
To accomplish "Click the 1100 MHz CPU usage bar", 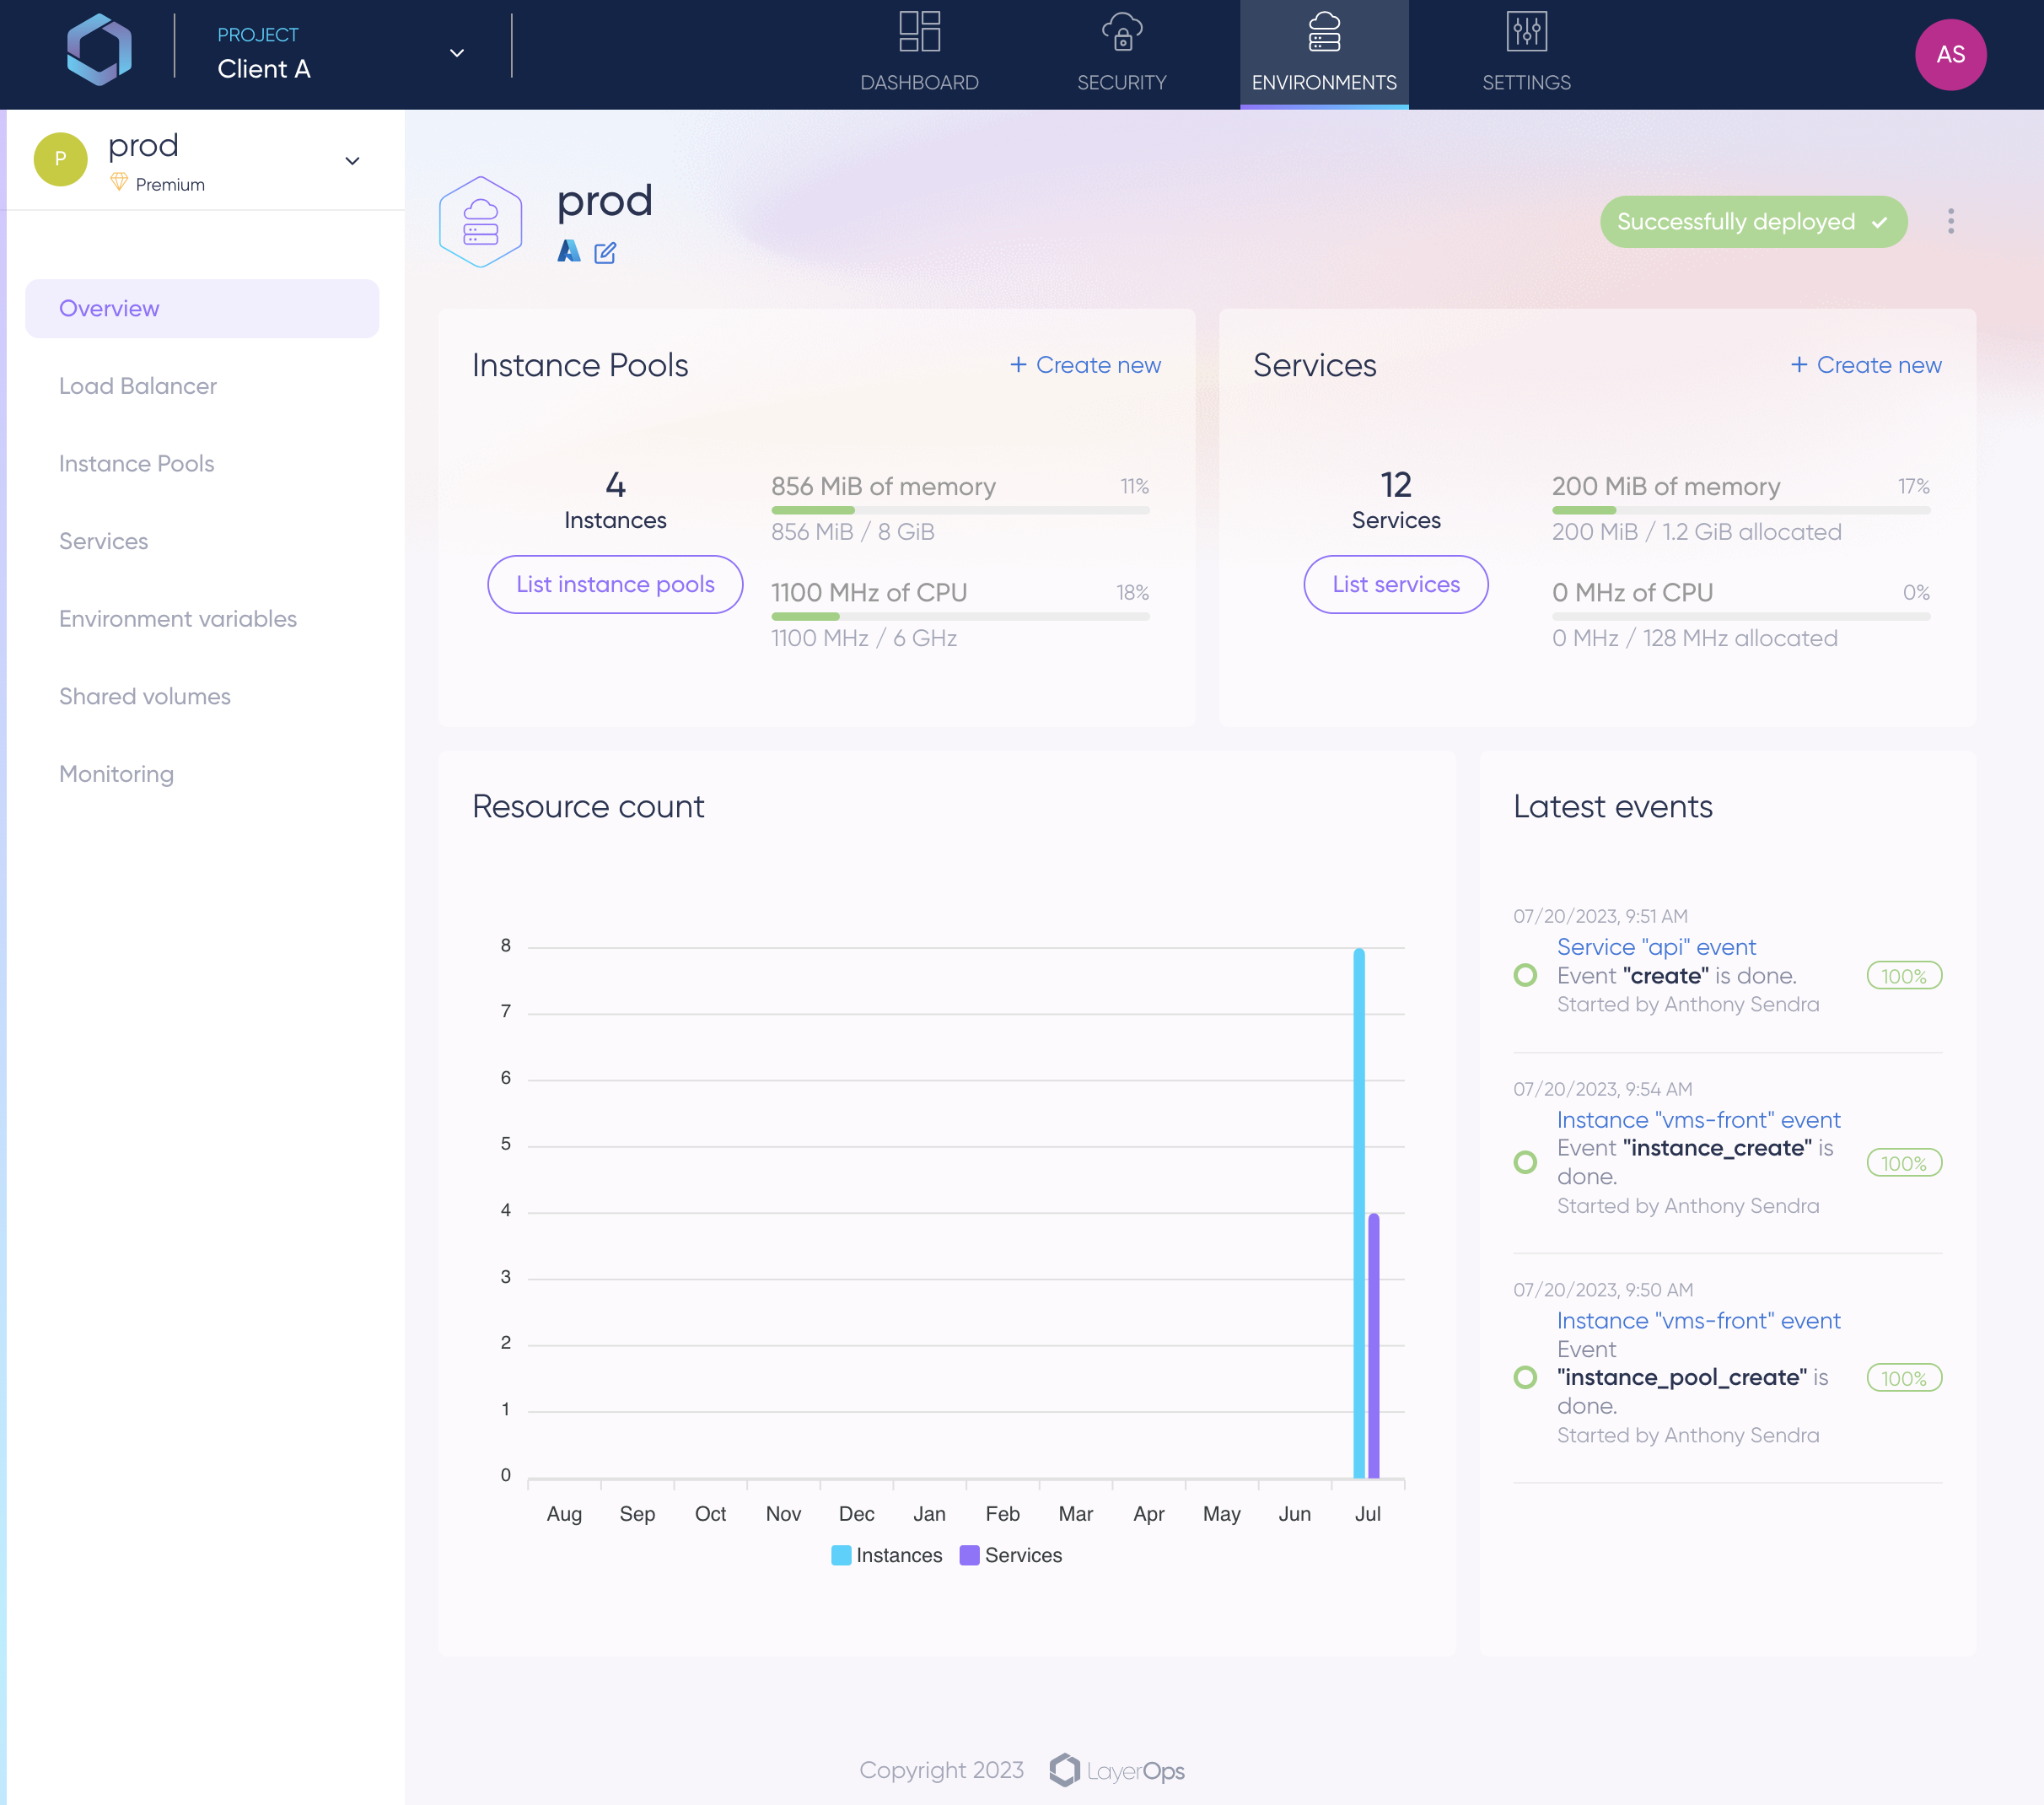I will tap(960, 617).
